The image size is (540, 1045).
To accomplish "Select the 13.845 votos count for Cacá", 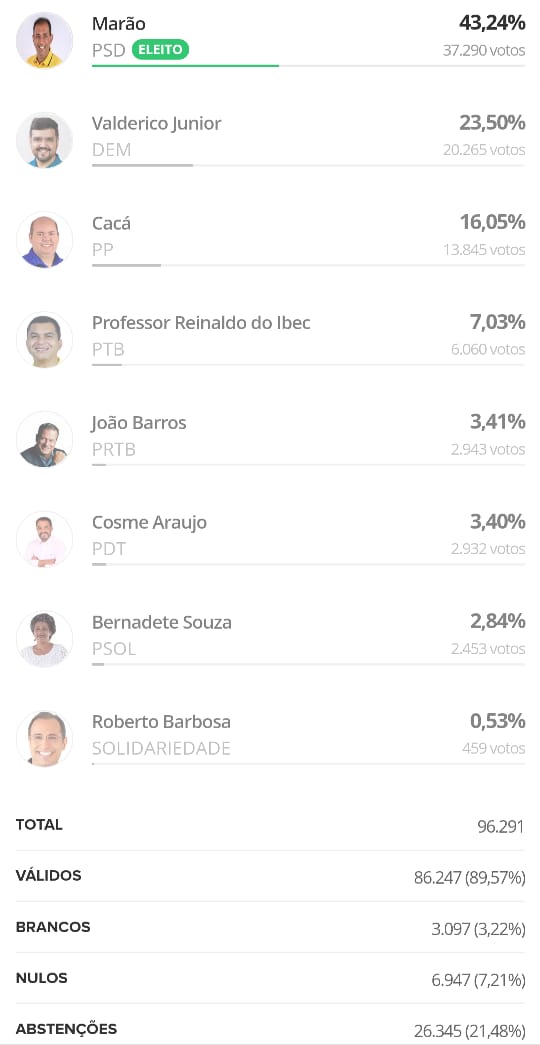I will pyautogui.click(x=485, y=250).
